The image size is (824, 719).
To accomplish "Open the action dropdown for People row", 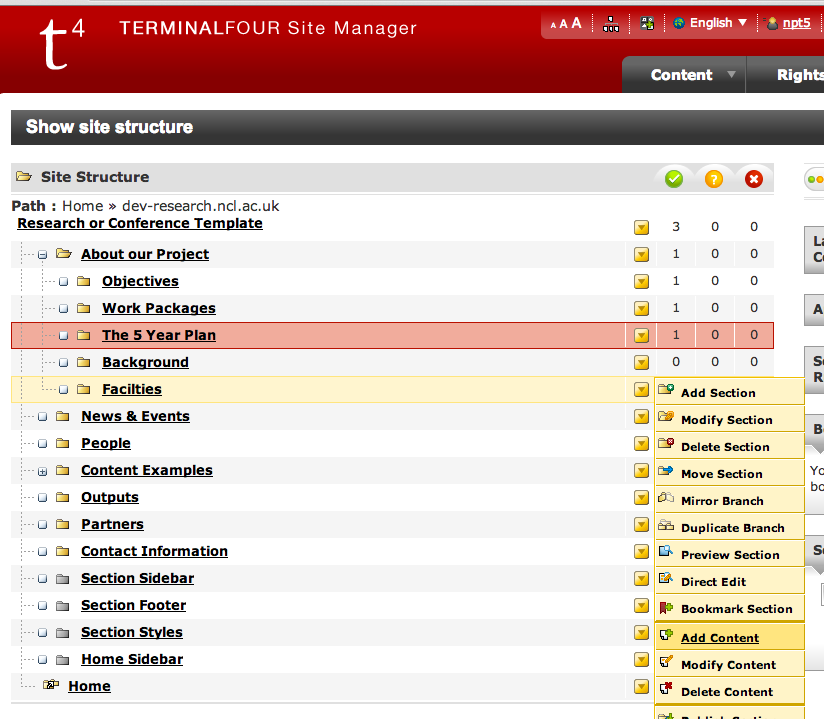I will [641, 444].
